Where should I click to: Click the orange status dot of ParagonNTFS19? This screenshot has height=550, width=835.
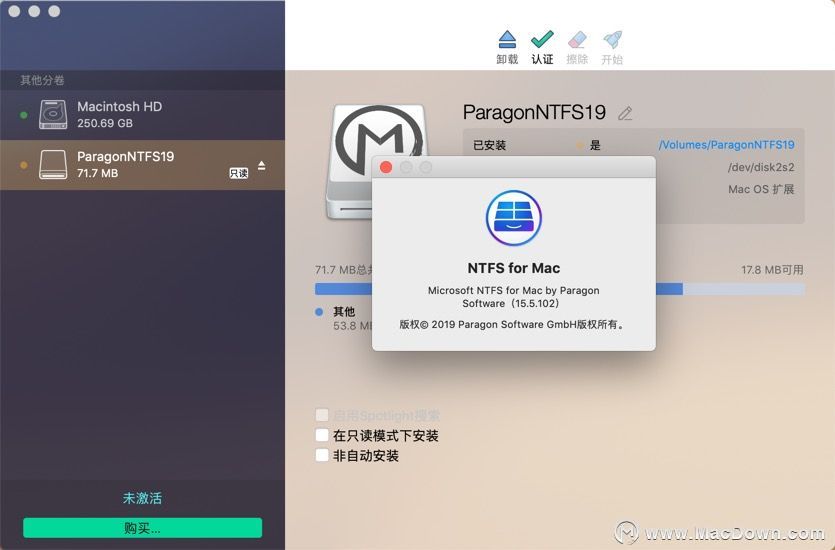coord(23,165)
